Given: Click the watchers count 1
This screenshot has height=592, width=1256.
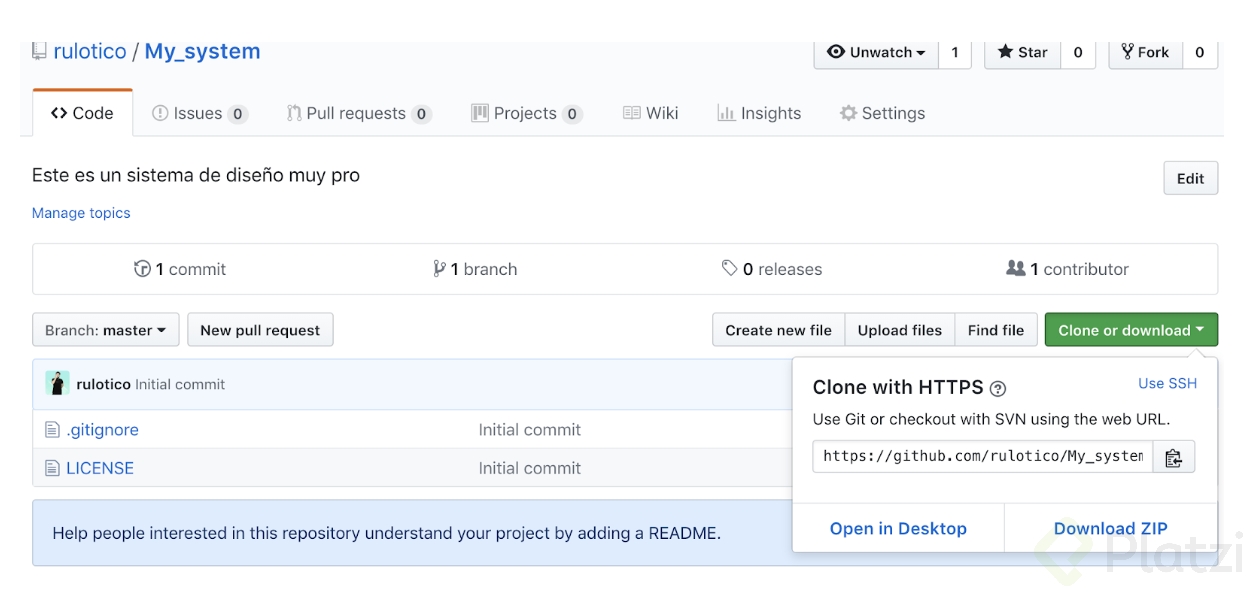Looking at the screenshot, I should tap(955, 52).
